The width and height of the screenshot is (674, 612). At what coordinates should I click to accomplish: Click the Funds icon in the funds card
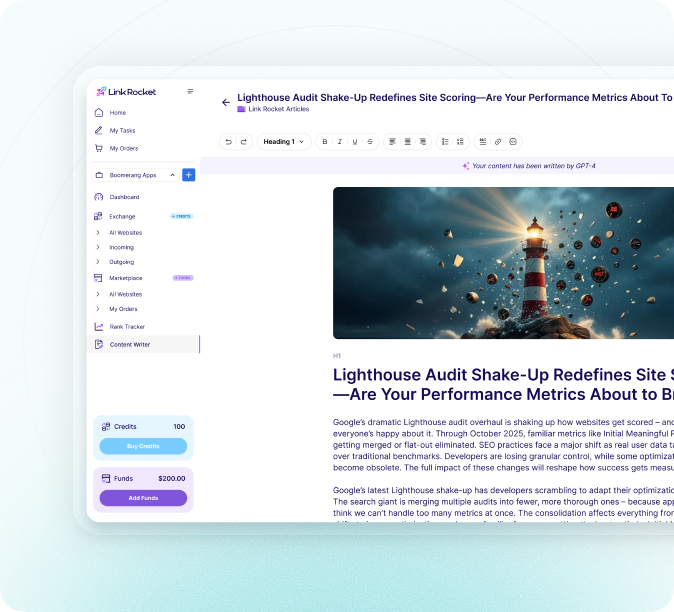pos(106,478)
